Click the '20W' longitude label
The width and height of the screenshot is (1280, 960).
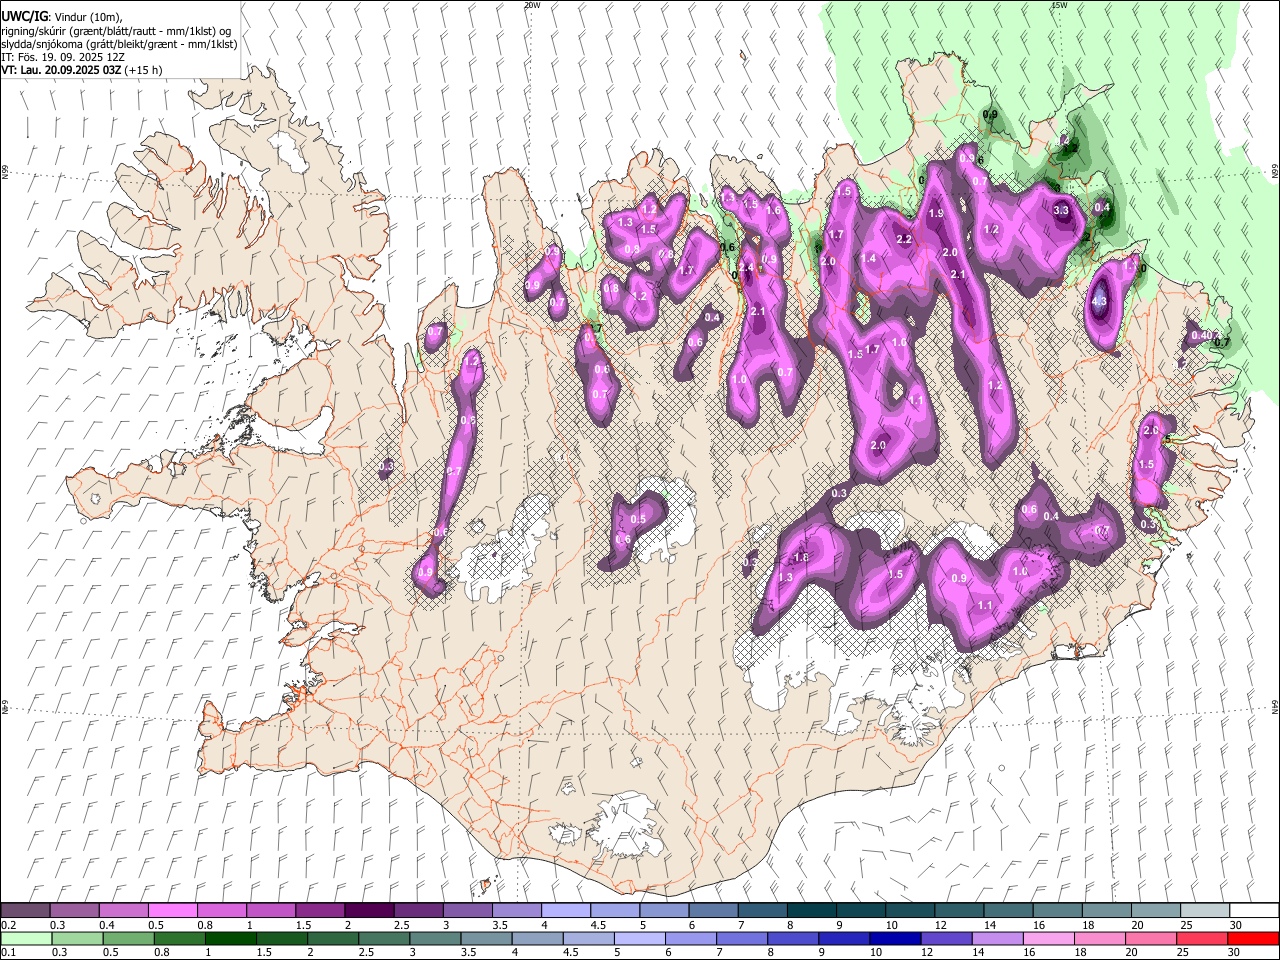coord(532,5)
